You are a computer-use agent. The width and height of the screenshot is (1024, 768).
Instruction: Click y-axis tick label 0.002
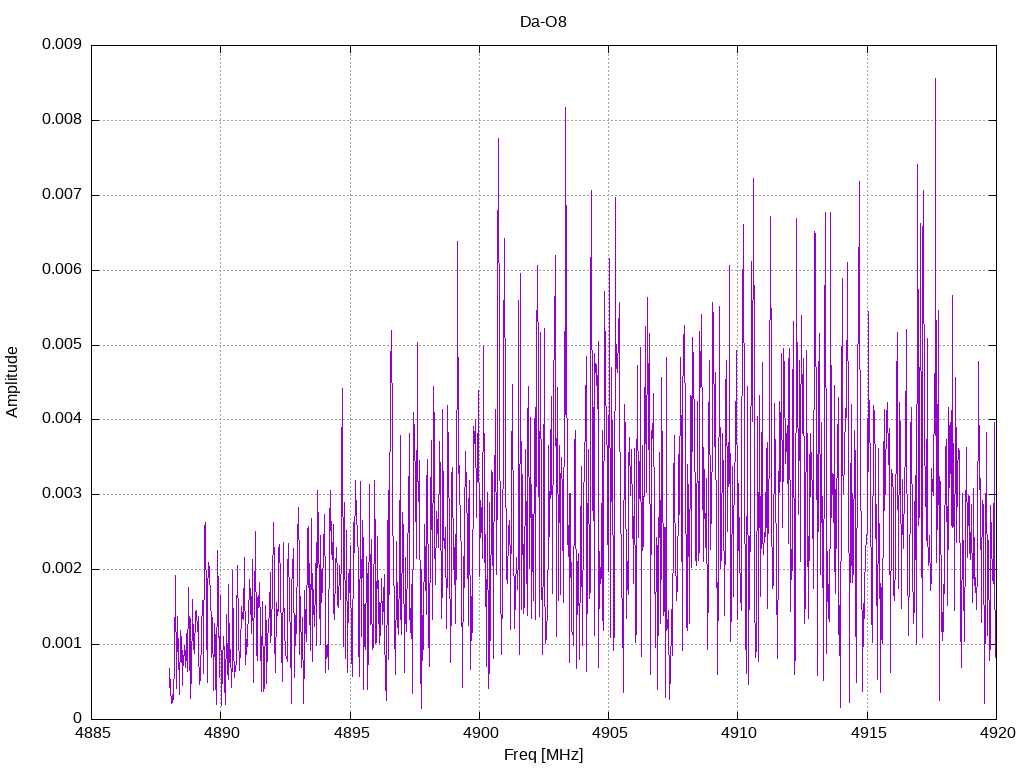click(62, 569)
